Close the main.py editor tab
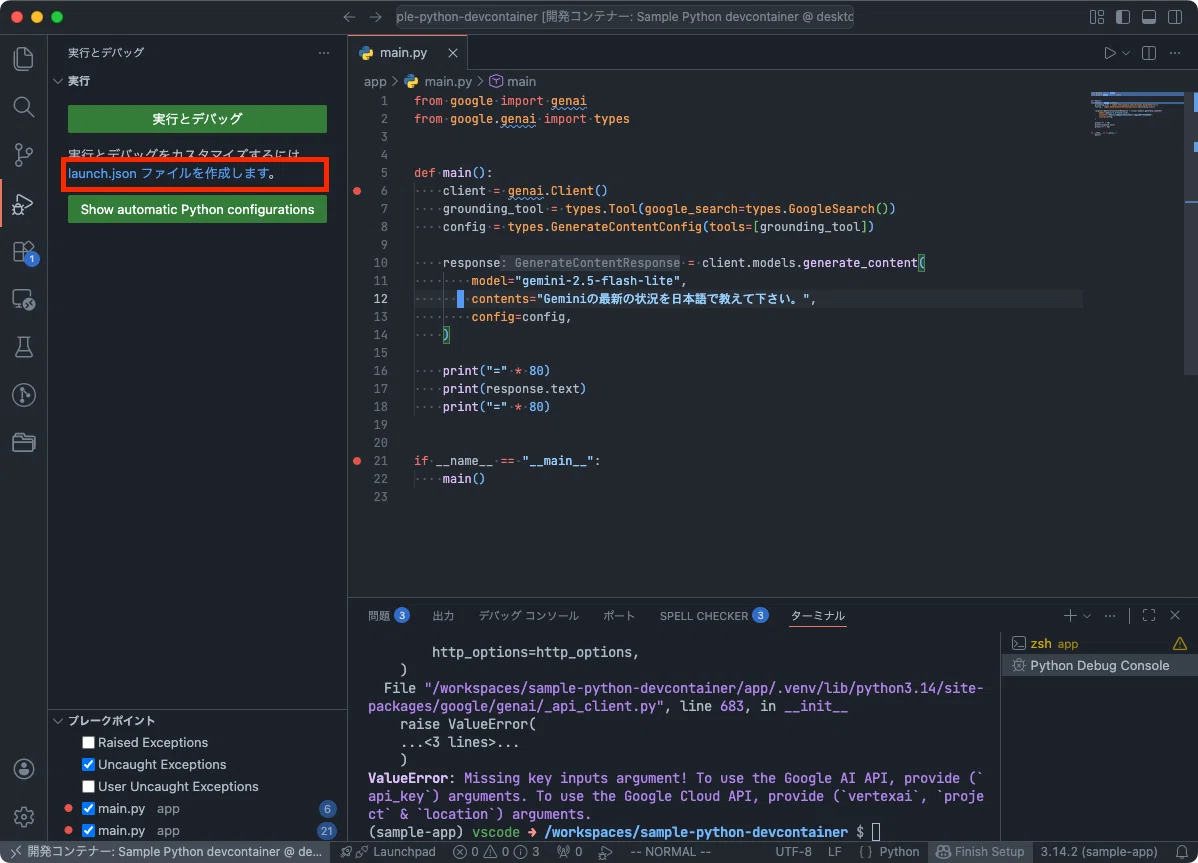 tap(453, 53)
